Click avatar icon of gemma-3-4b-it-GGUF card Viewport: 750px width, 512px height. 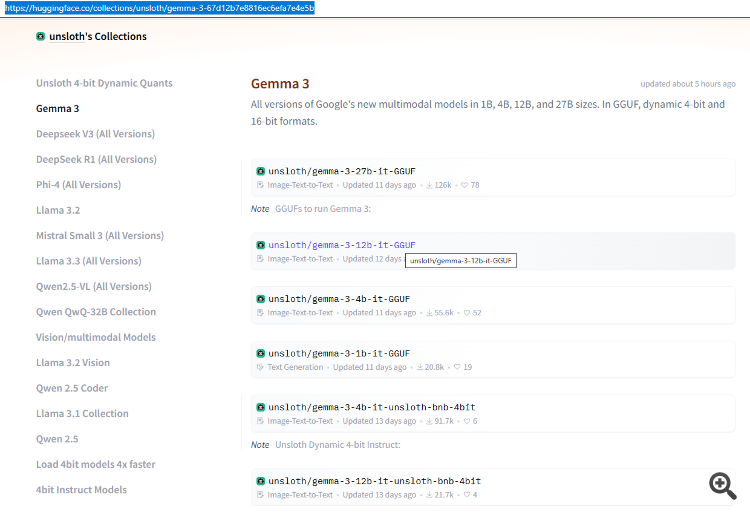[x=261, y=299]
